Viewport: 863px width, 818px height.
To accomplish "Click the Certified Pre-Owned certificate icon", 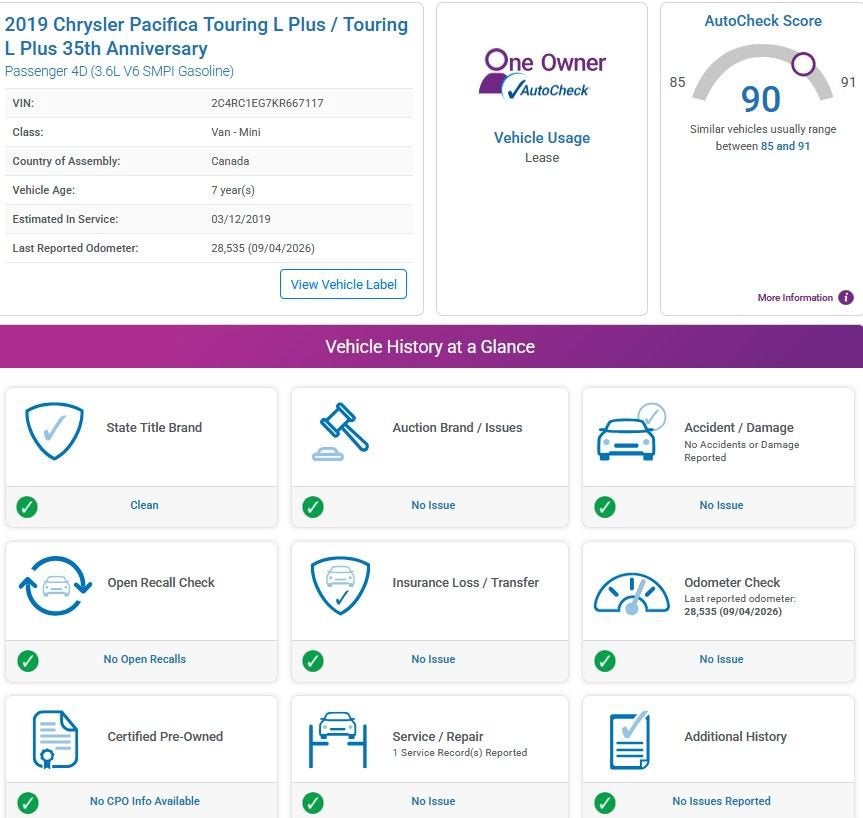I will click(x=55, y=739).
